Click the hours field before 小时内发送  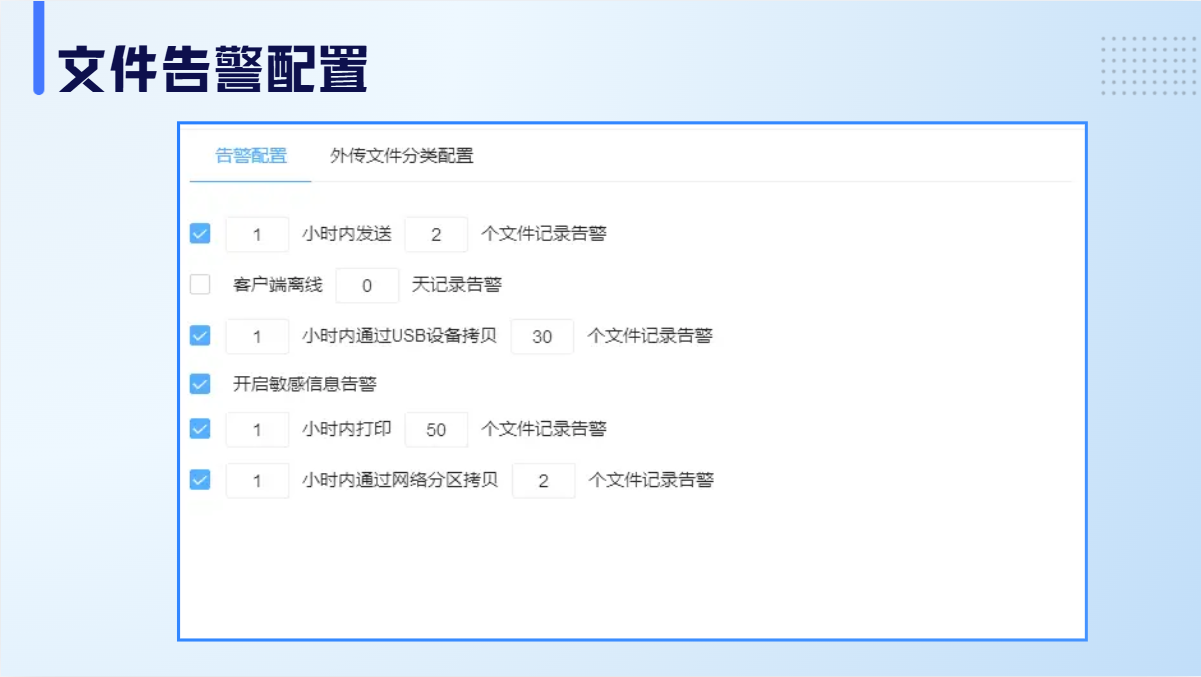coord(257,235)
